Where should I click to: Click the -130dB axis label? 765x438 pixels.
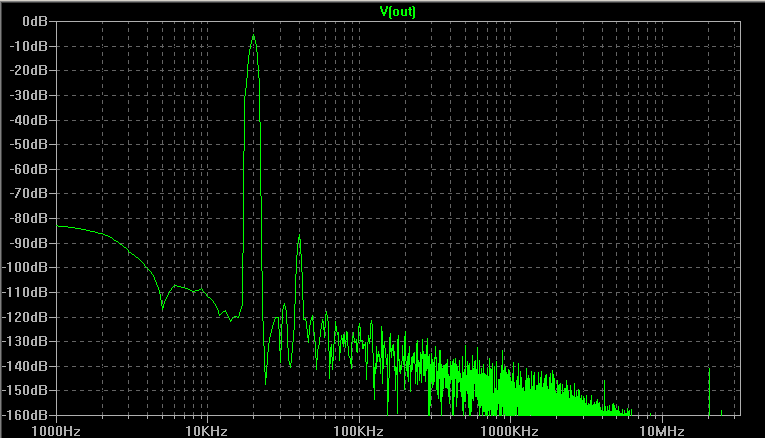(x=25, y=341)
